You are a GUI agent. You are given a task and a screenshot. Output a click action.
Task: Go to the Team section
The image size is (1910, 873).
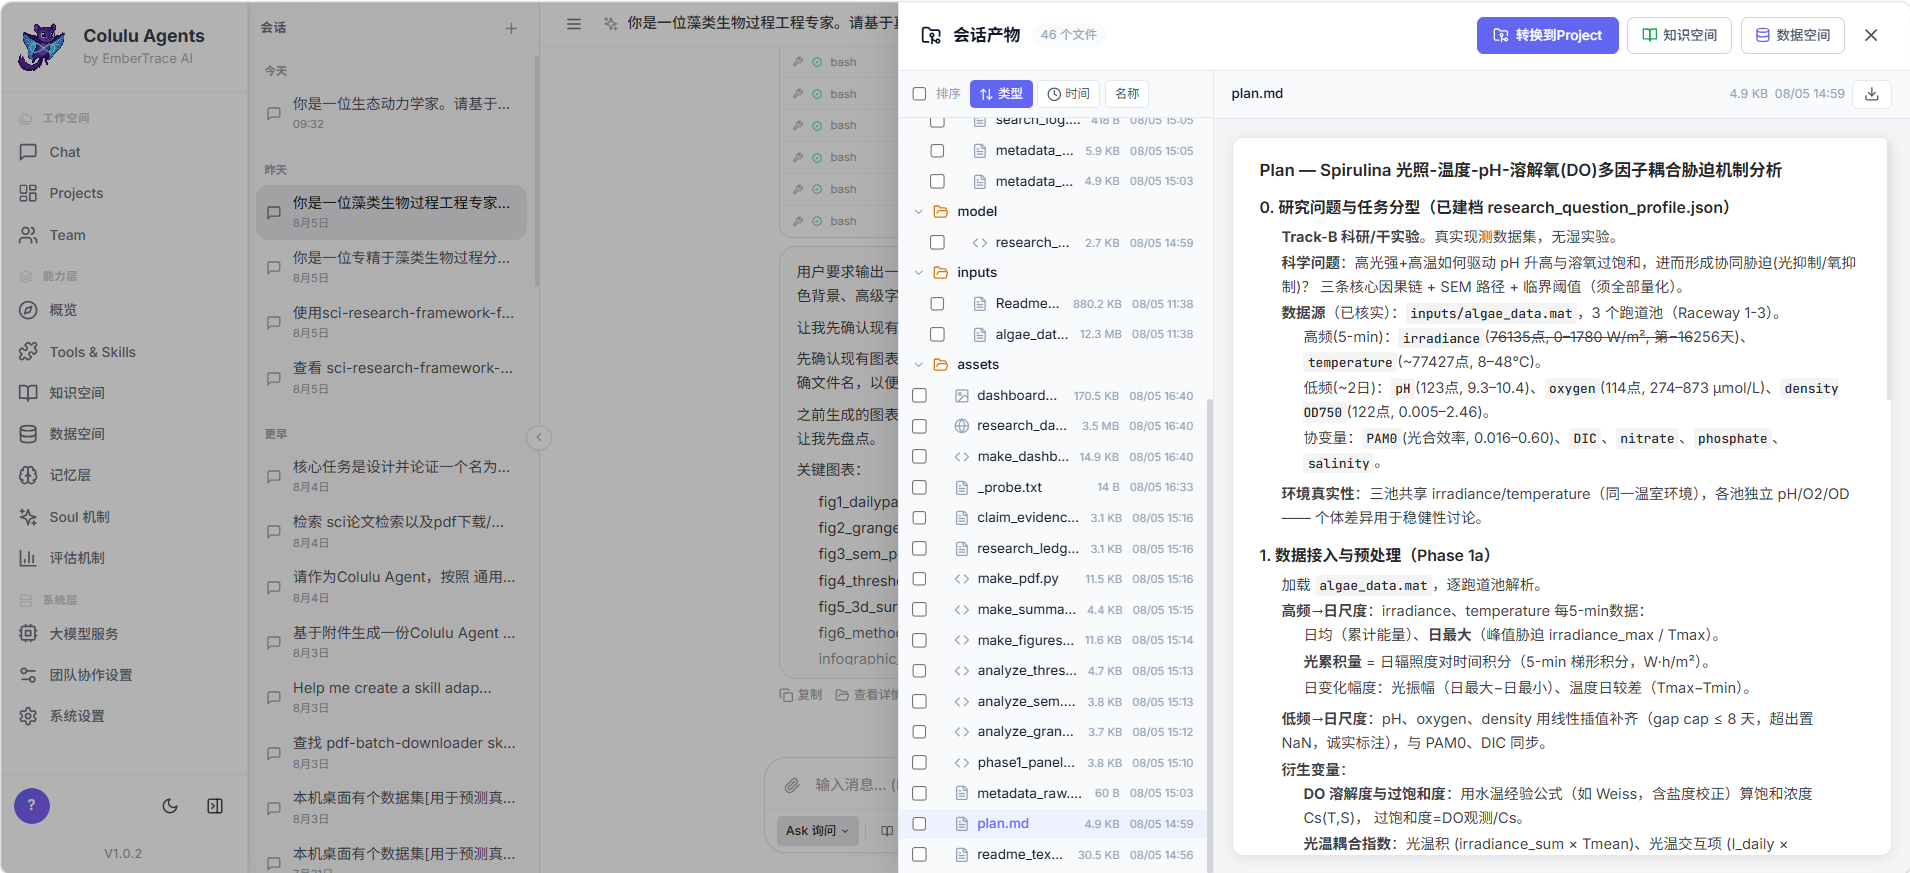(67, 235)
